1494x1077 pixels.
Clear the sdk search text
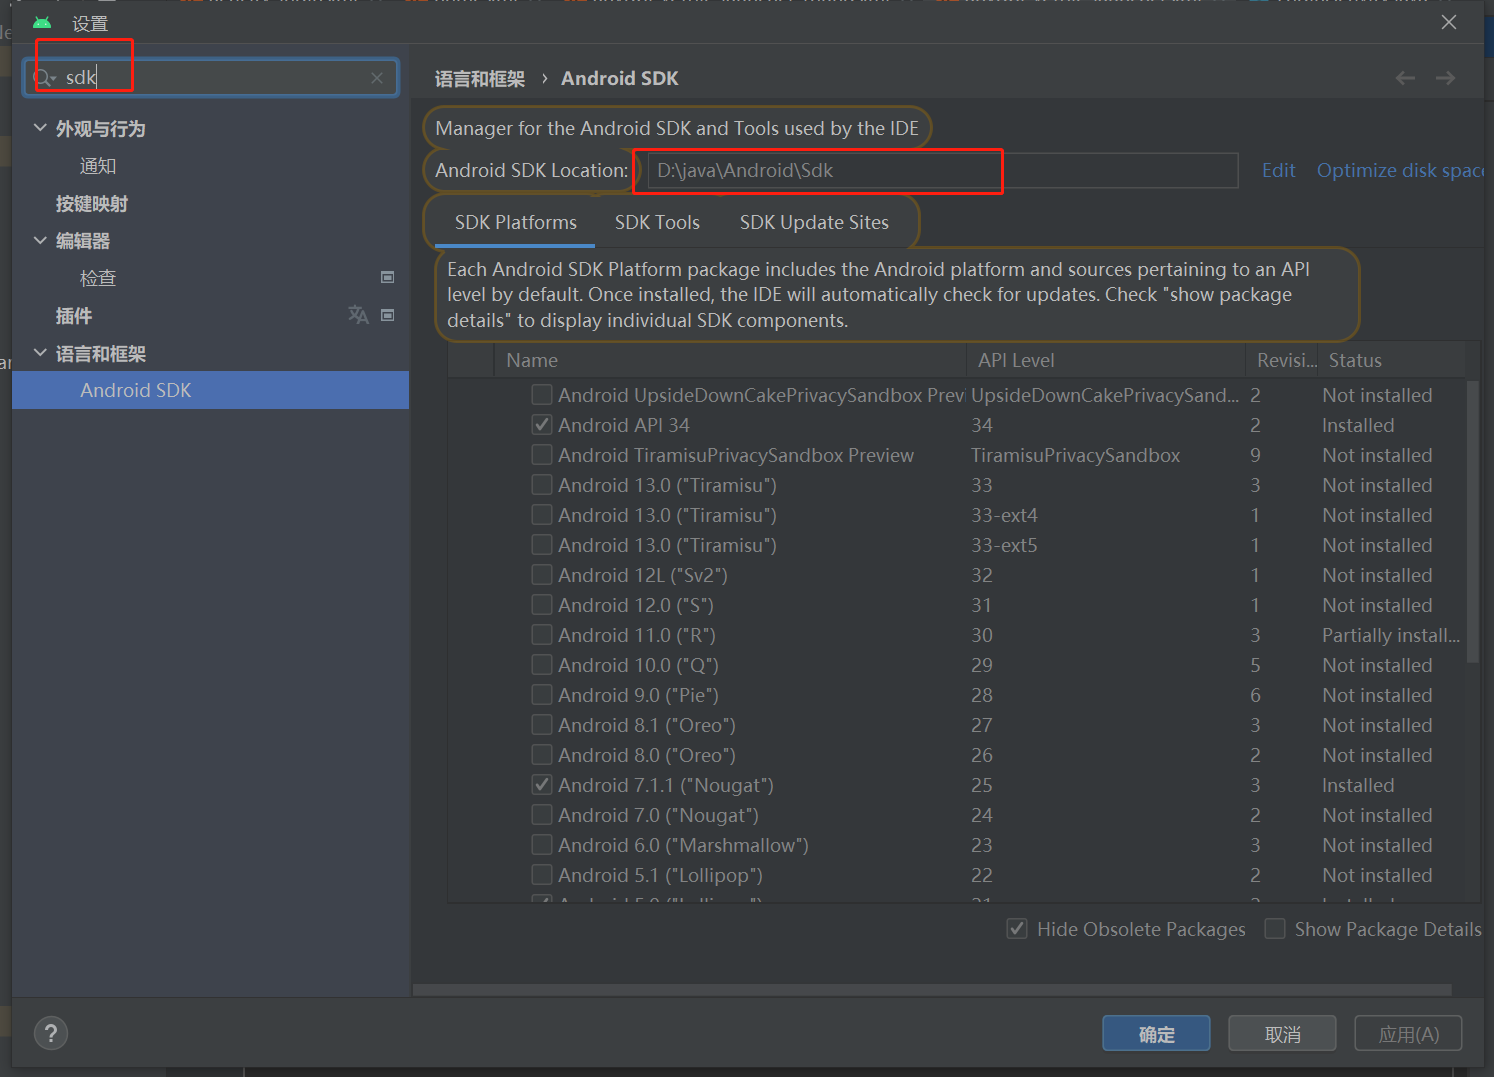tap(377, 78)
